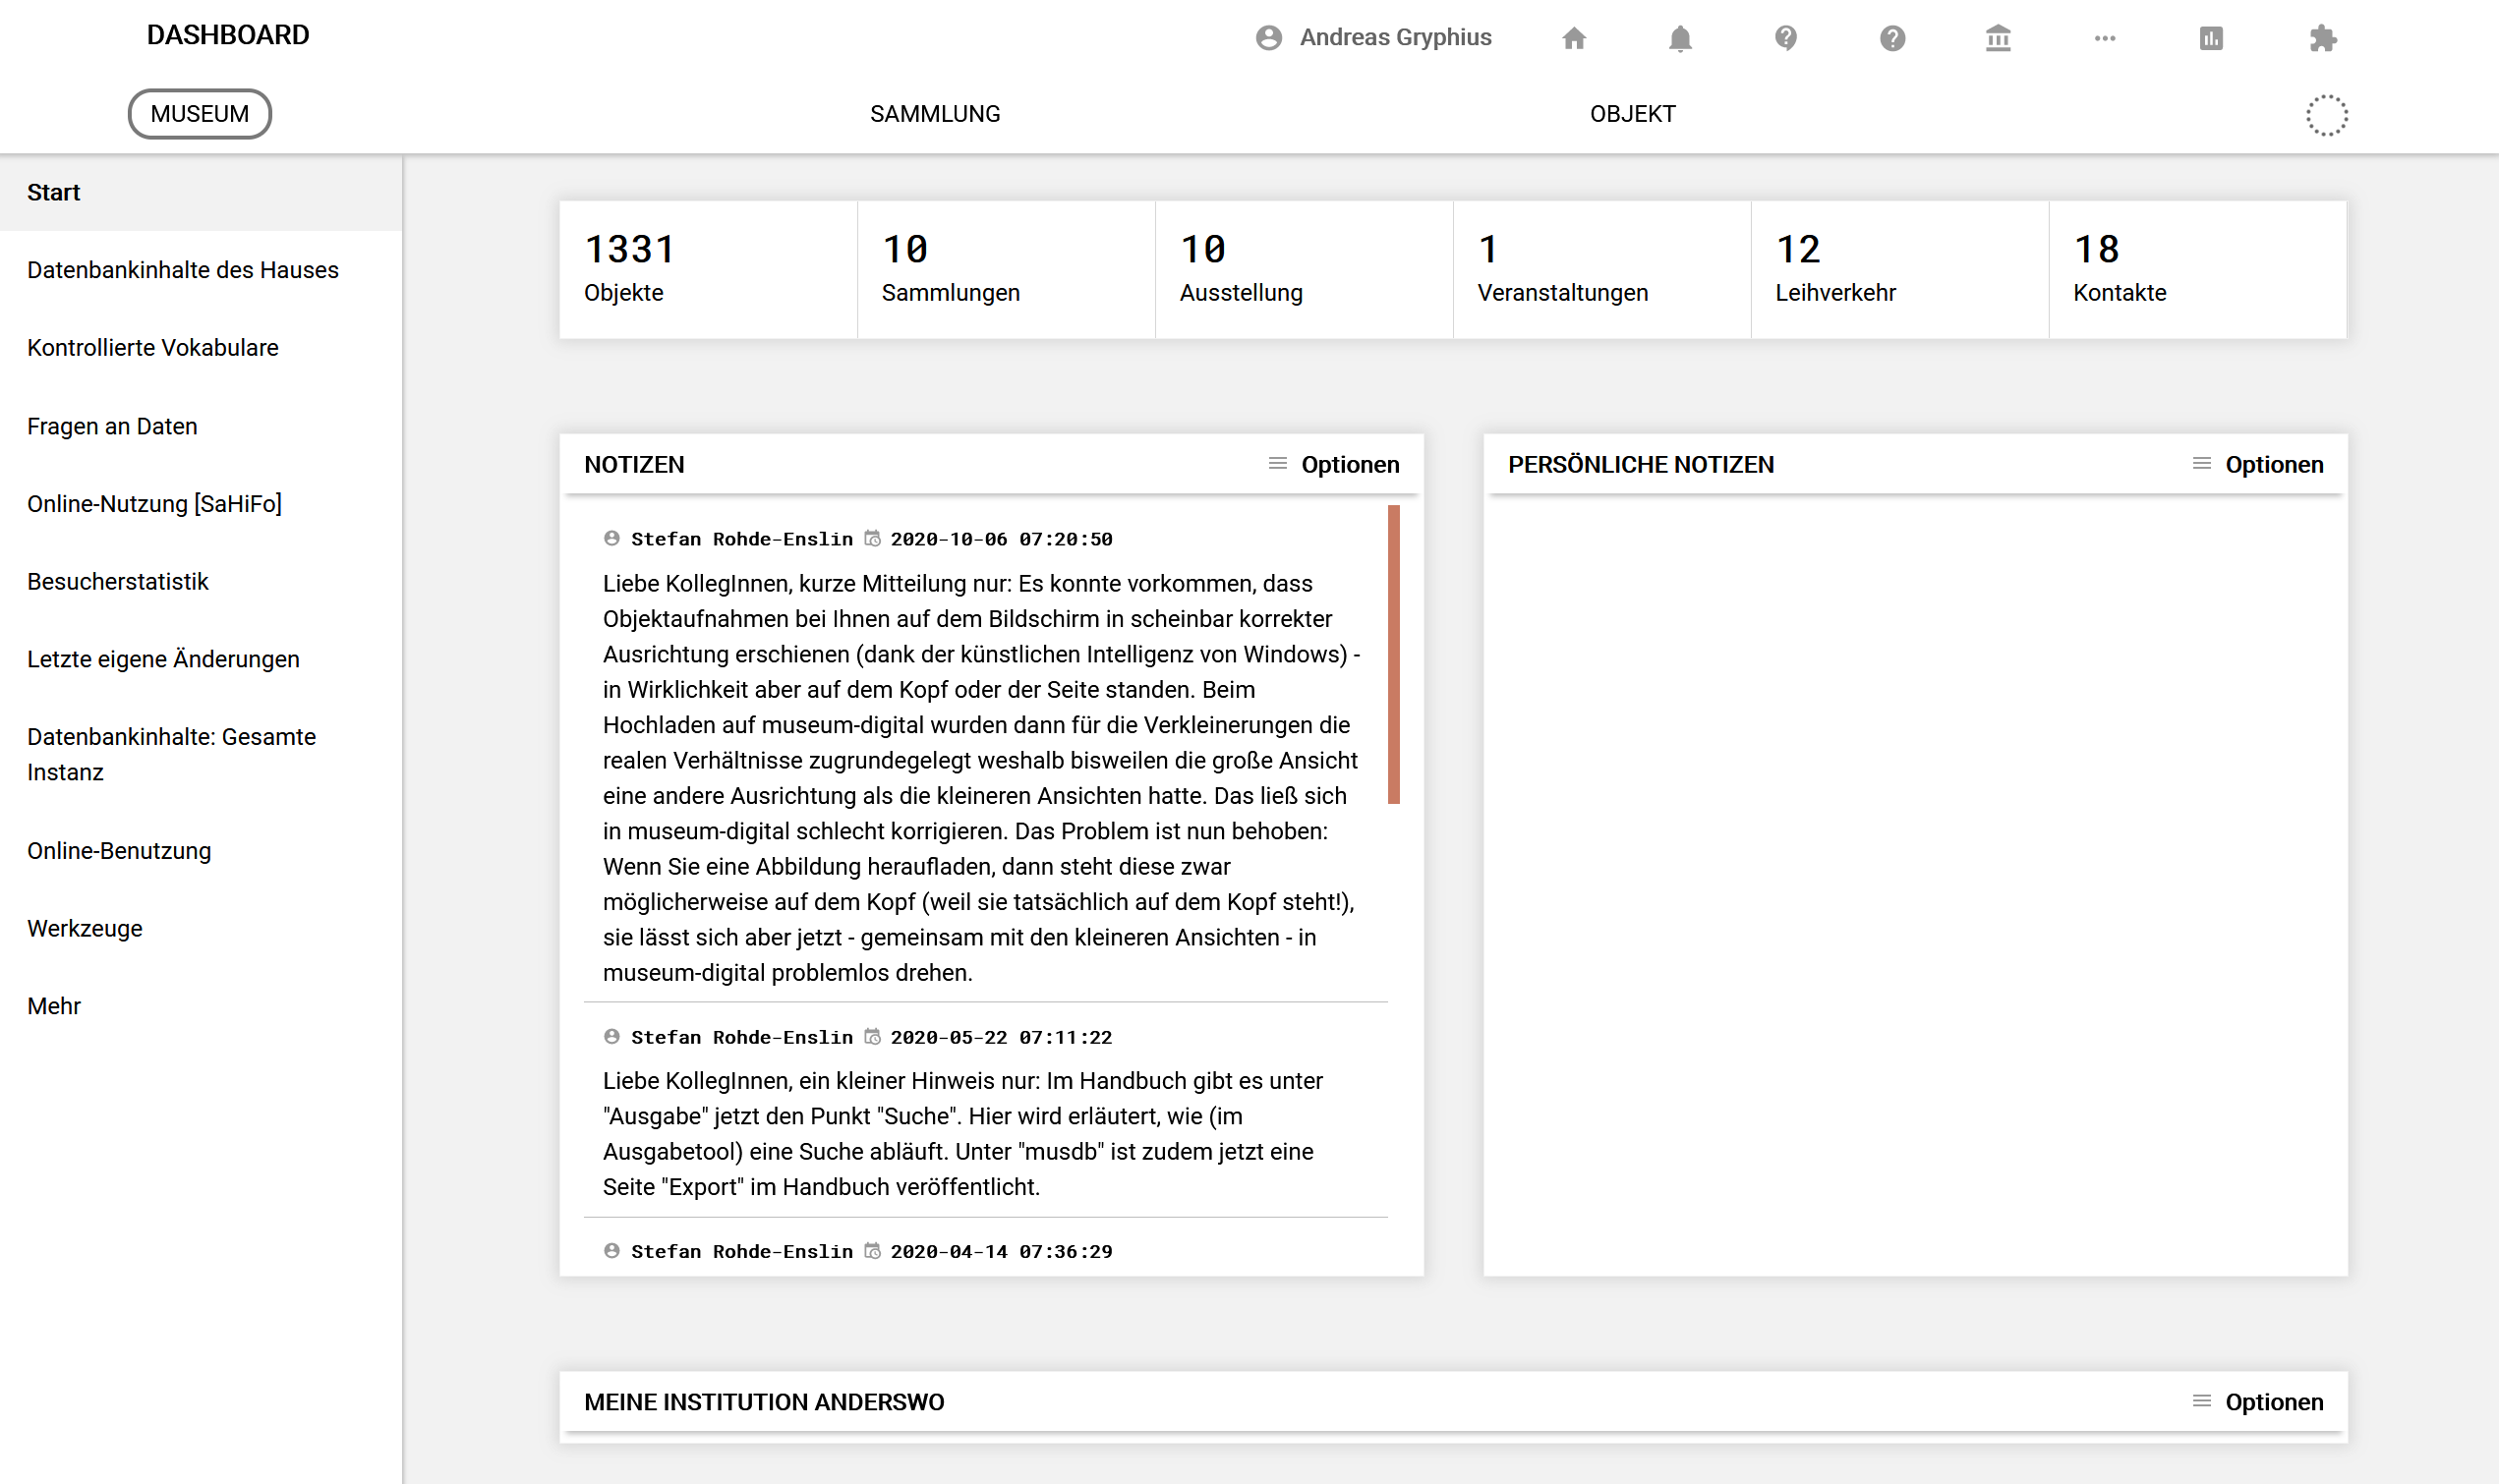The width and height of the screenshot is (2499, 1484).
Task: Click calendar icon of 2020-04-14 note
Action: 872,1250
